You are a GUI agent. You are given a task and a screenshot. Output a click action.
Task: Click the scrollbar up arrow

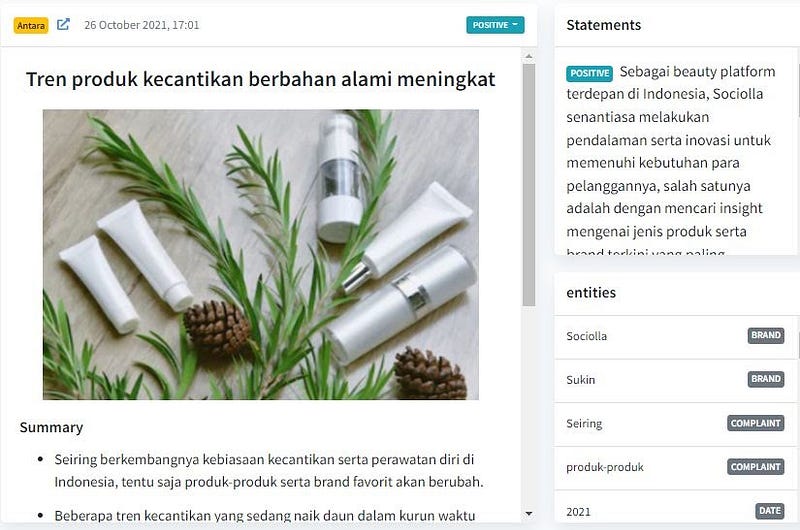pos(529,56)
